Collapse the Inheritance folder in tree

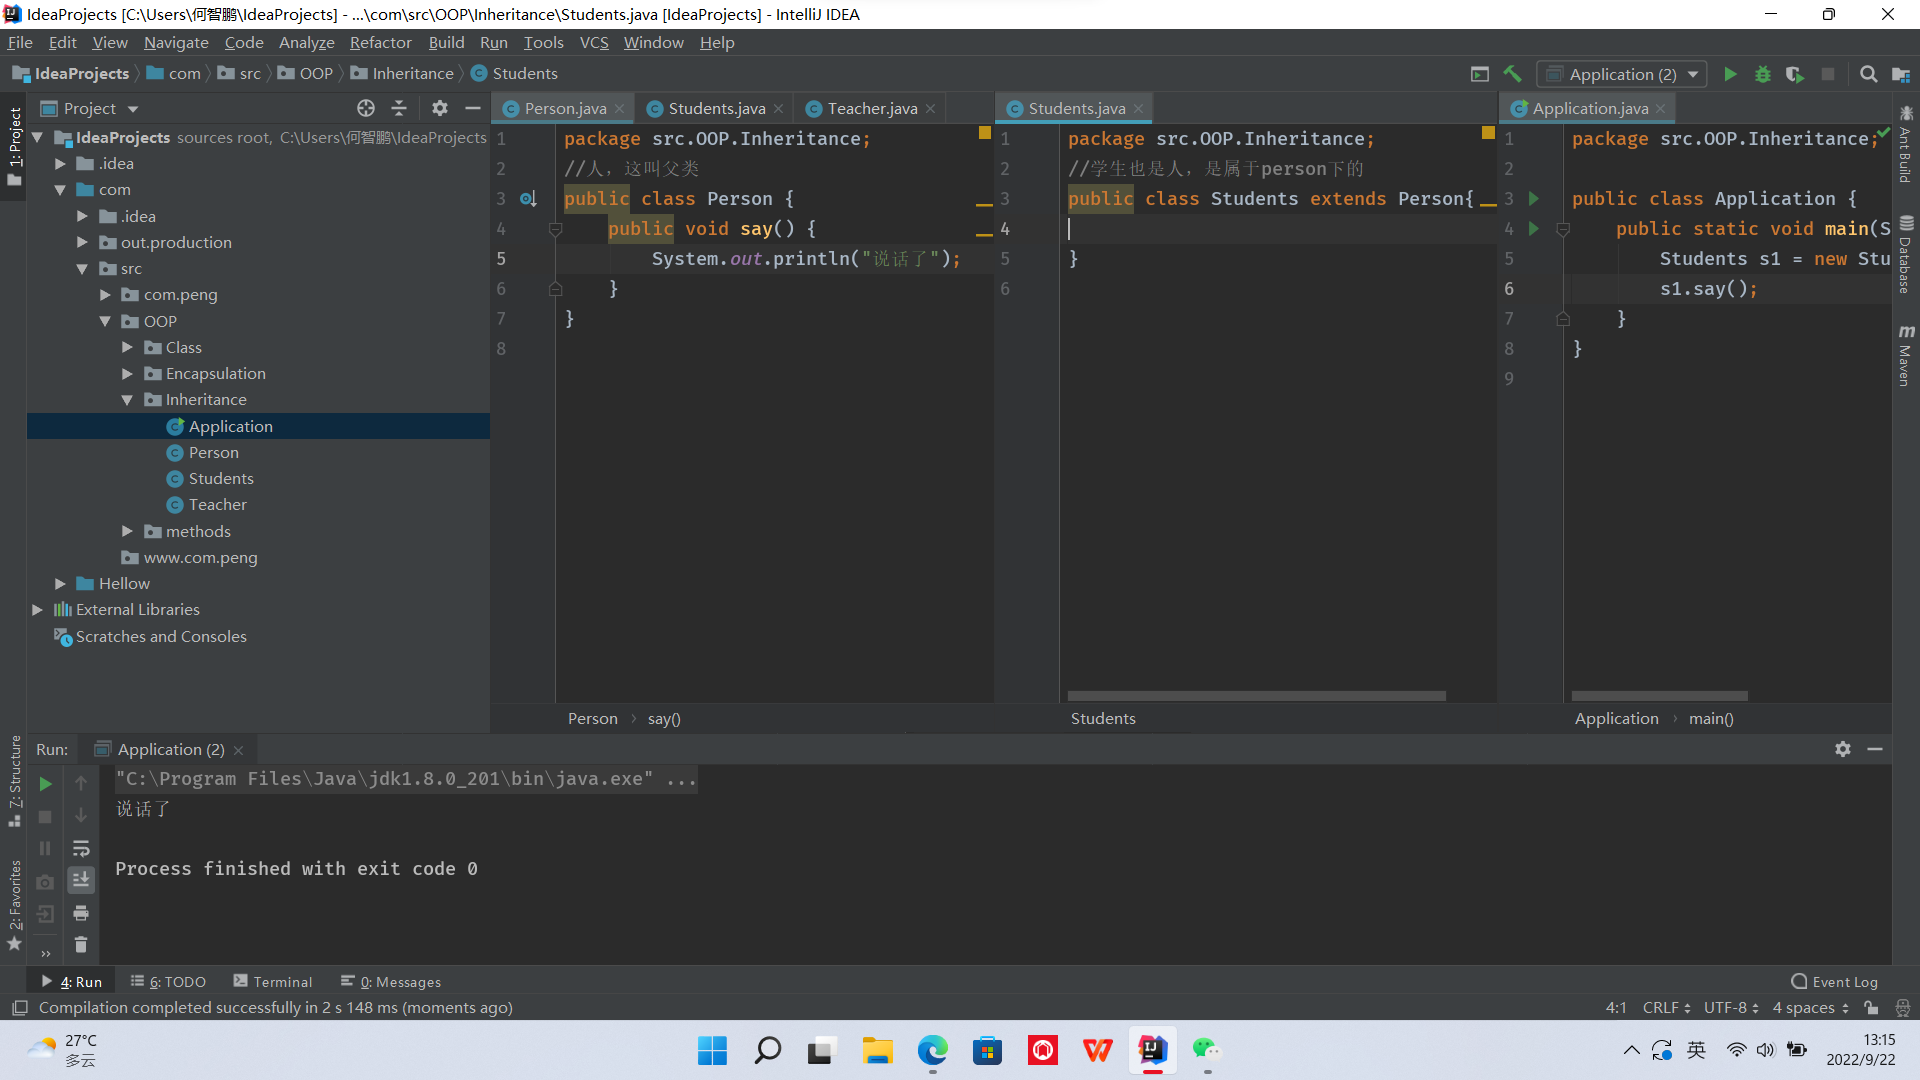tap(127, 400)
